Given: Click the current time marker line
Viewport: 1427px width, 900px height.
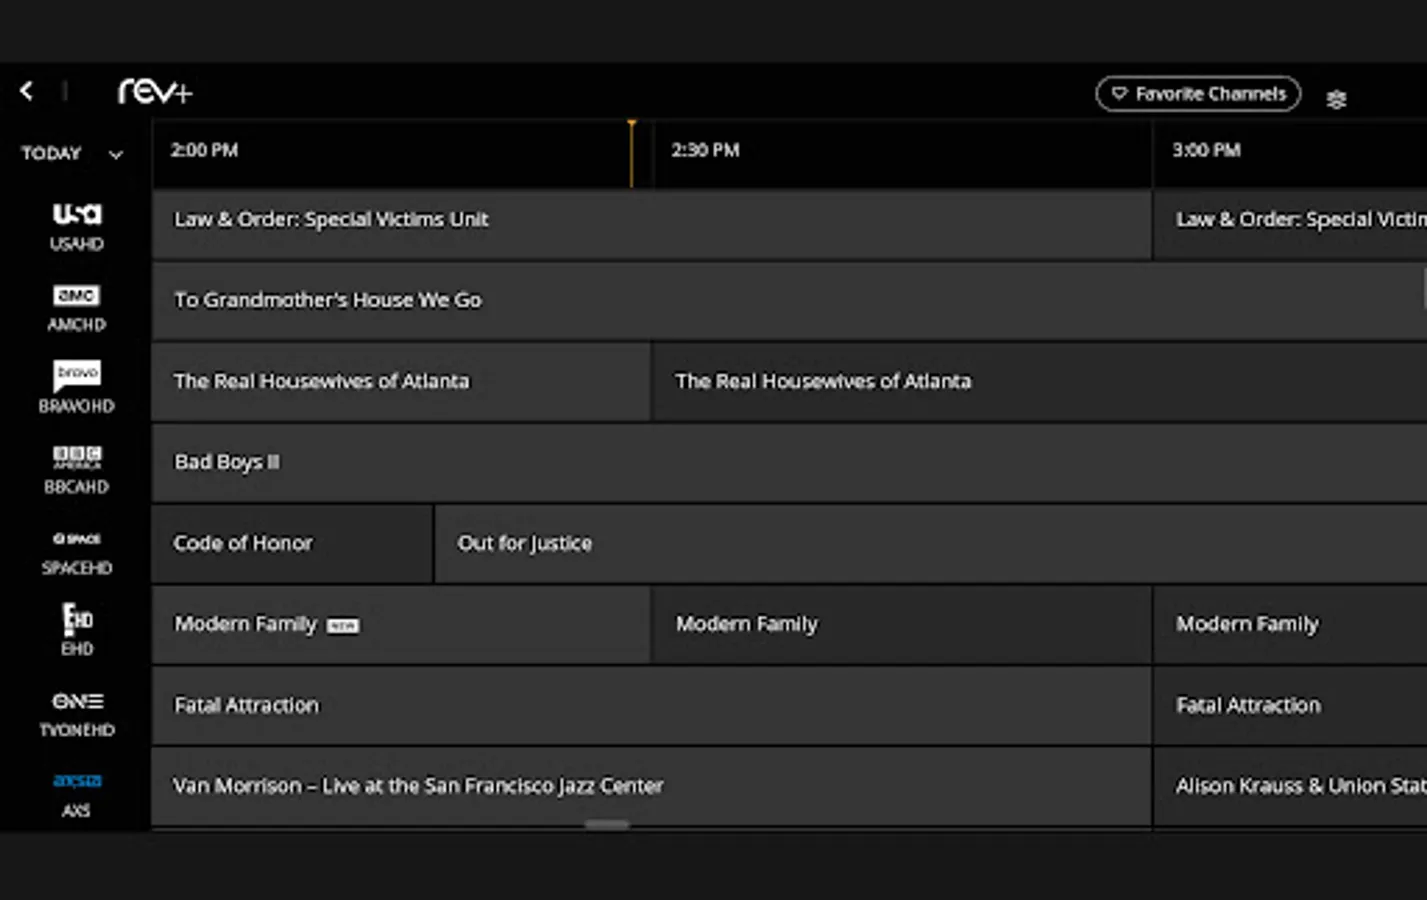Looking at the screenshot, I should click(631, 154).
